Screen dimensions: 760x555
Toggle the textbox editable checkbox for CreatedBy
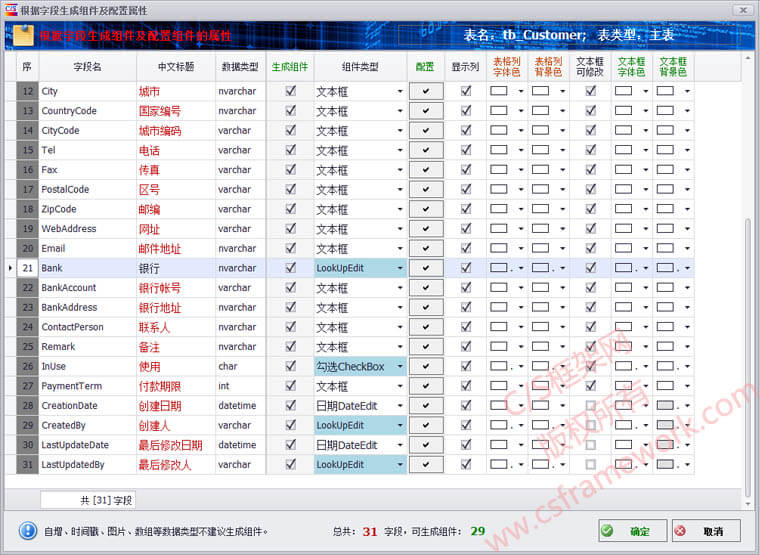[590, 425]
